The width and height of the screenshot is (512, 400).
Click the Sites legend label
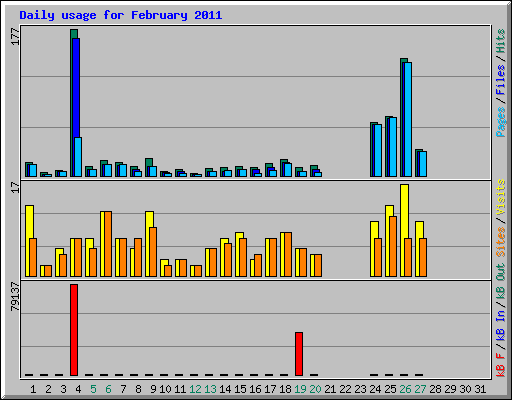(x=500, y=242)
